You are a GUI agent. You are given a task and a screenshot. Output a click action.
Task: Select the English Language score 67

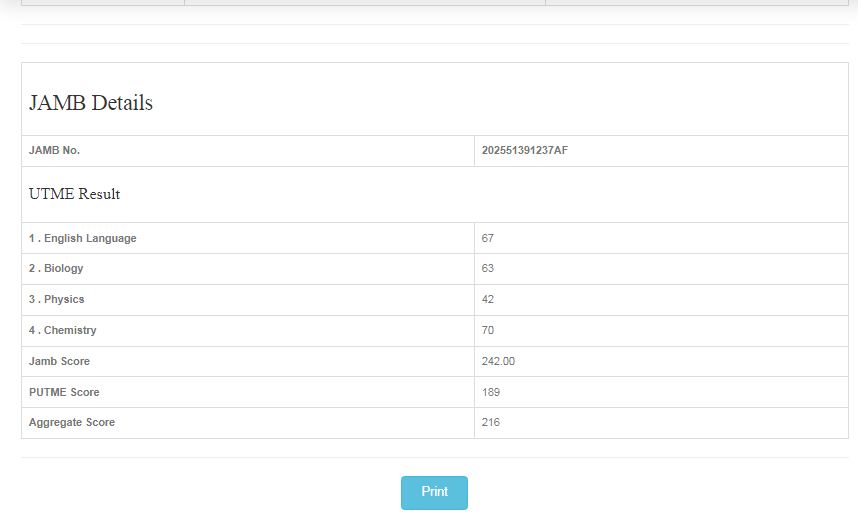coord(488,239)
